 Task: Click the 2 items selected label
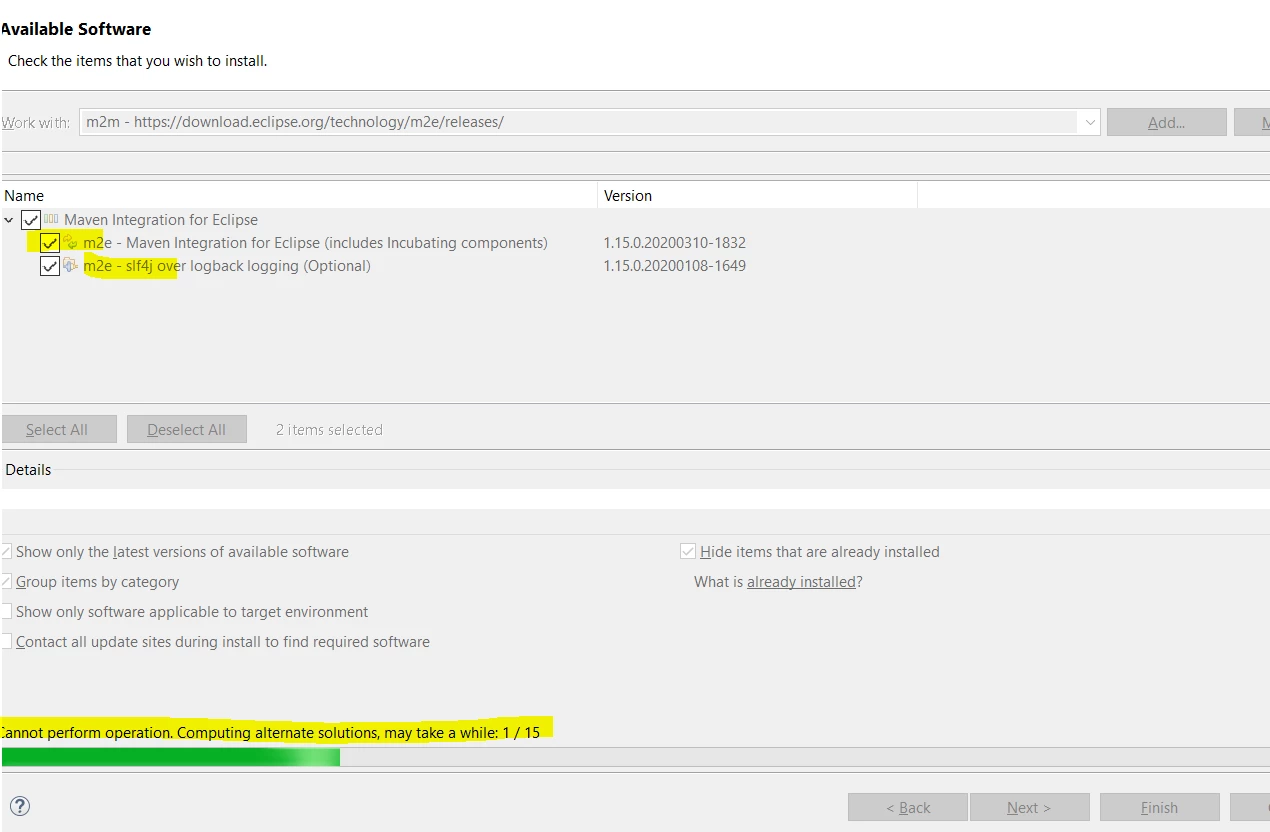[329, 430]
